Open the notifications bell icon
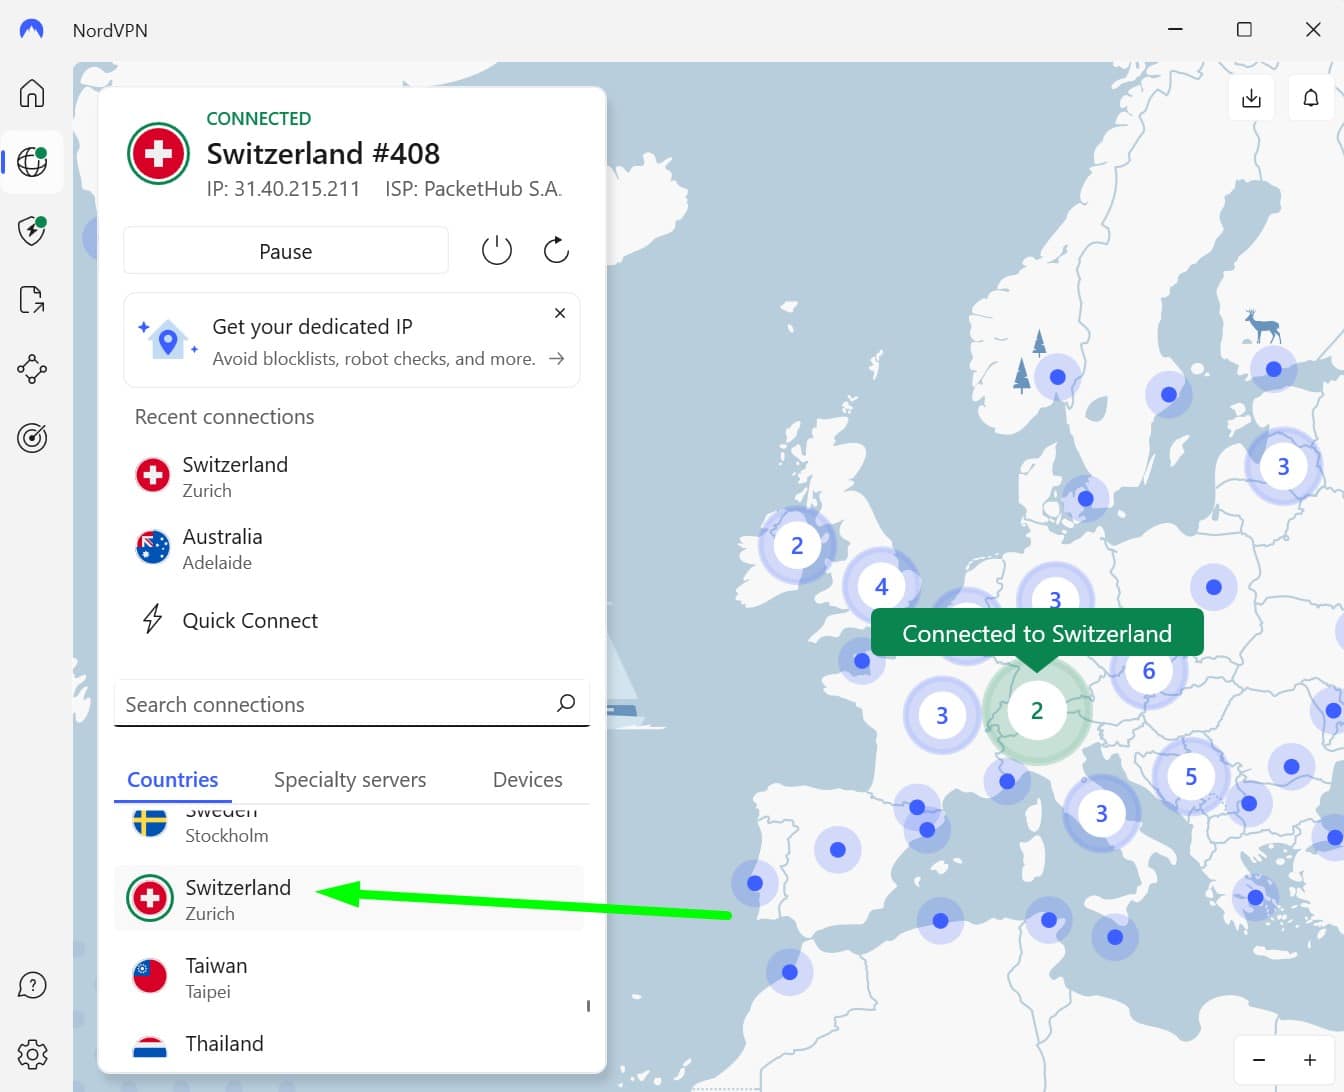Viewport: 1344px width, 1092px height. (x=1311, y=98)
